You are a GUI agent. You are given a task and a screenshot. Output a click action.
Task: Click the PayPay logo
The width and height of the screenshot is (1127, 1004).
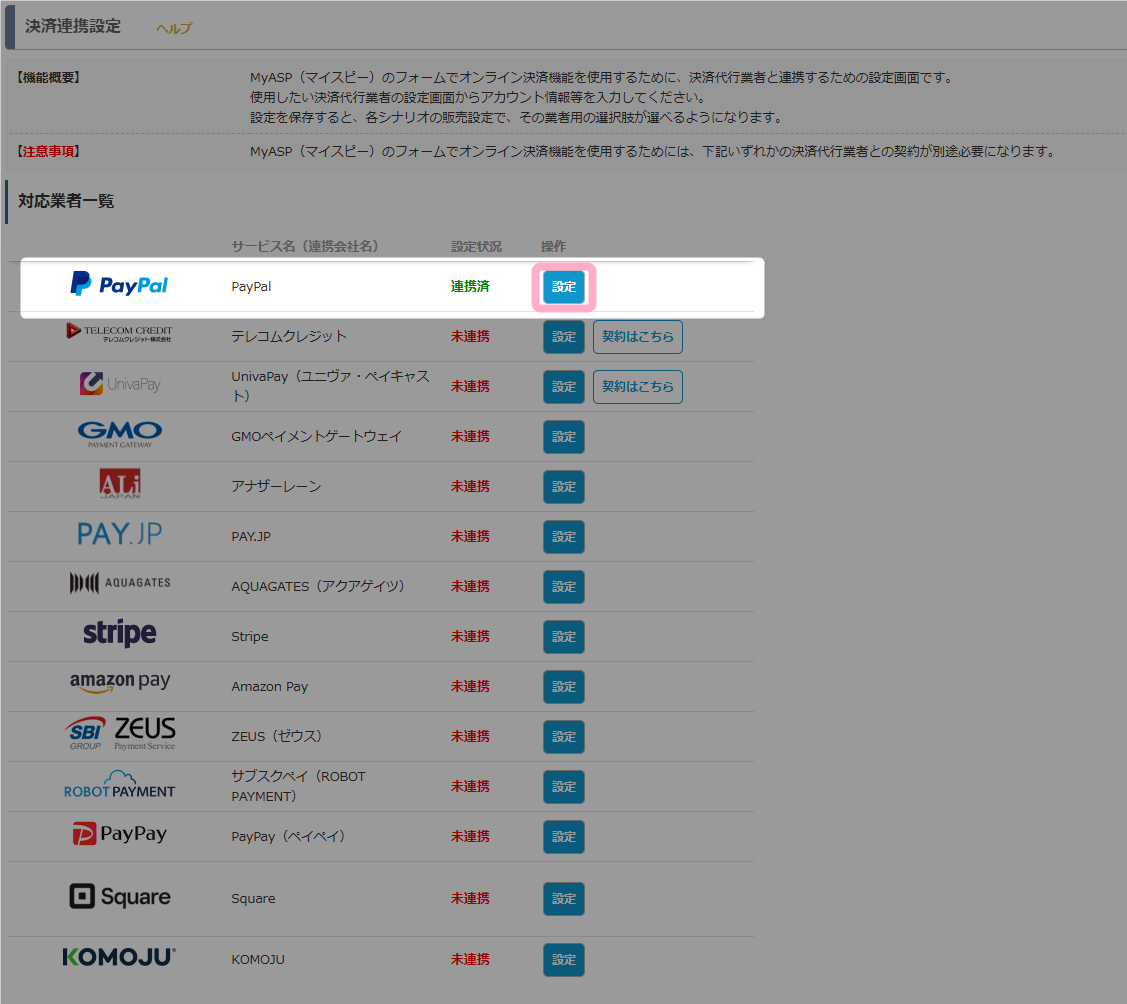tap(119, 834)
